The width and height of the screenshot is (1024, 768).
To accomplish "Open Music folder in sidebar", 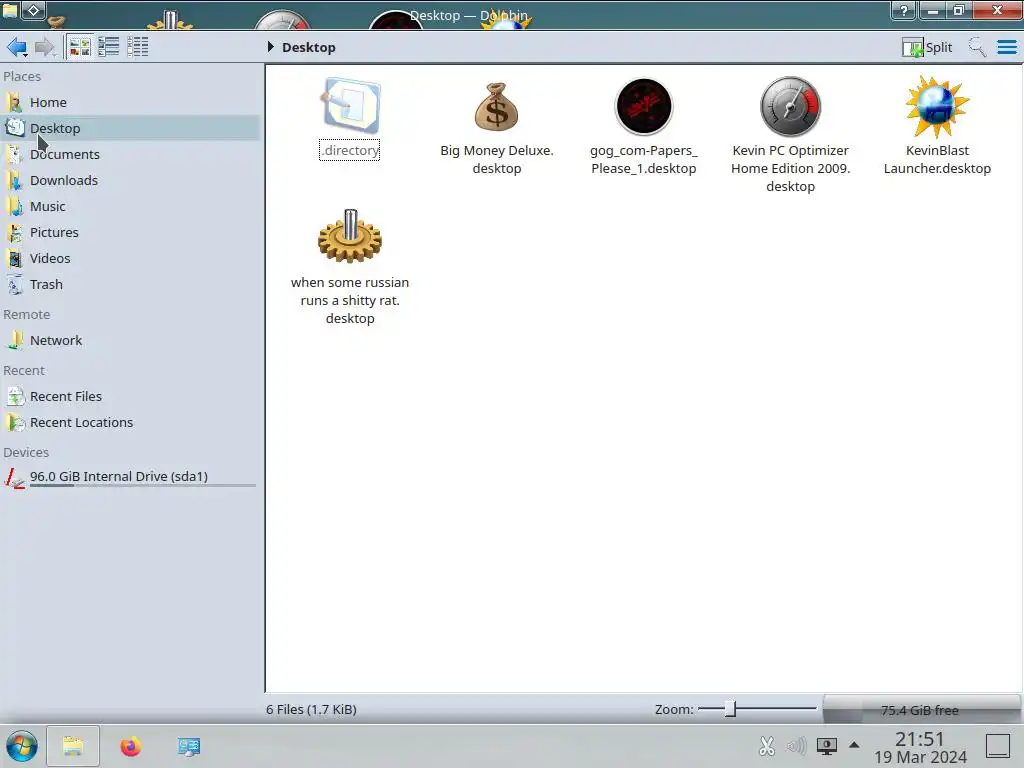I will pos(131,206).
